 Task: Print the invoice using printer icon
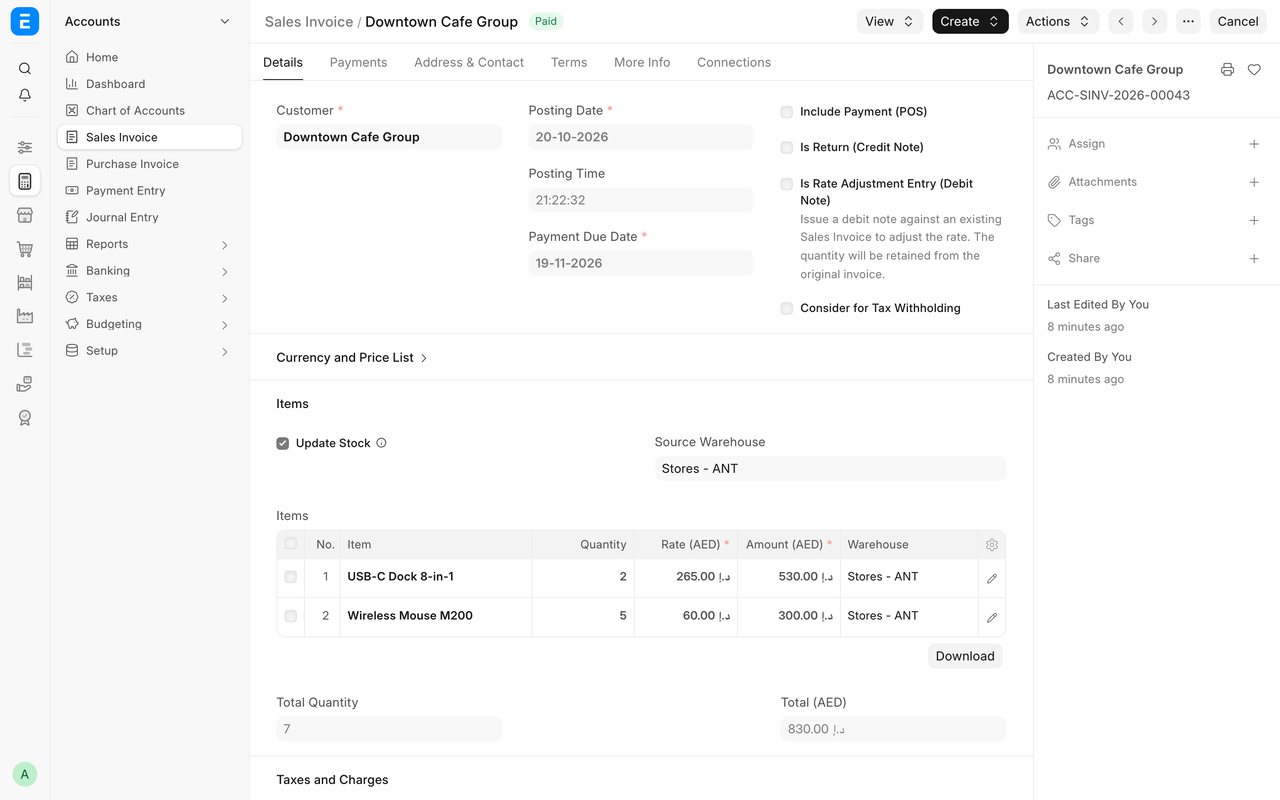pos(1227,69)
